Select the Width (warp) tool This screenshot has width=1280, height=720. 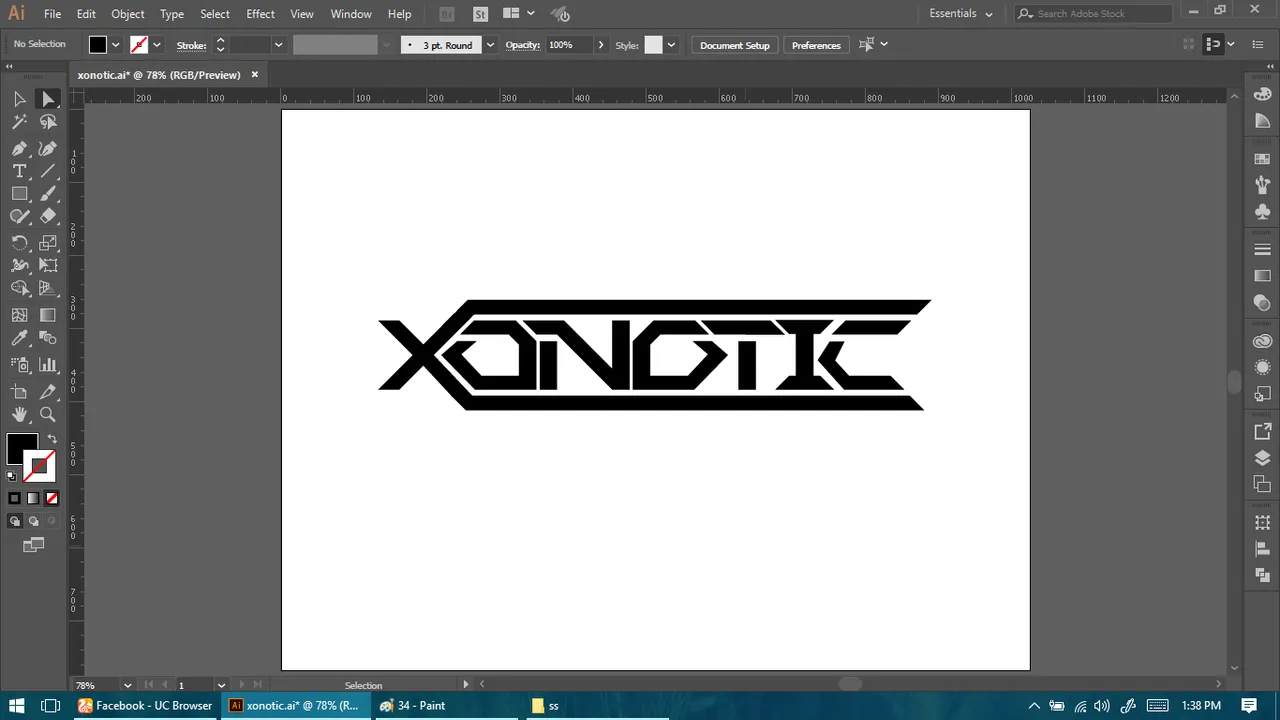19,265
